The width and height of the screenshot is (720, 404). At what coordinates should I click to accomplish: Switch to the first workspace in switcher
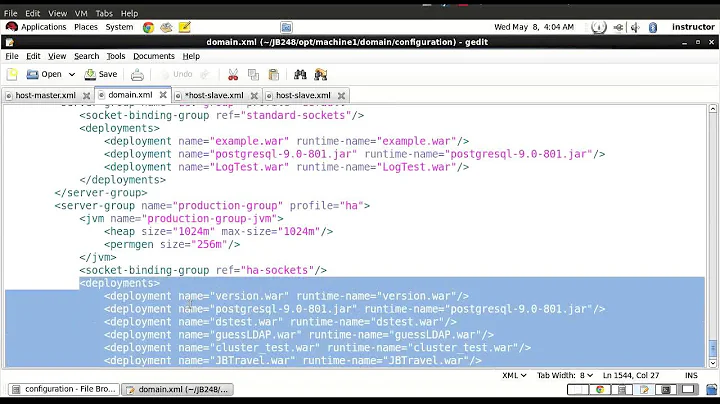(x=577, y=390)
